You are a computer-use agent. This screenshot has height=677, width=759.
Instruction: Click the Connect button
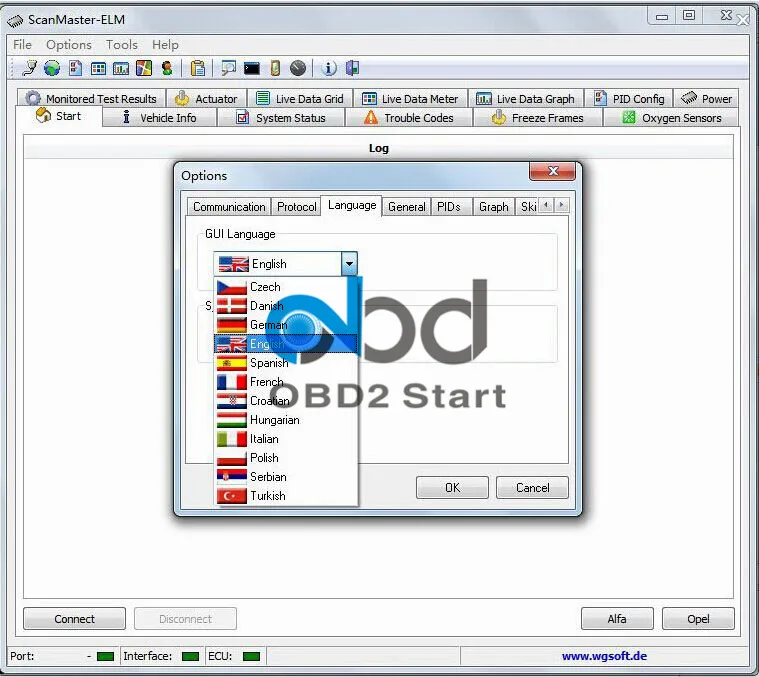coord(75,619)
